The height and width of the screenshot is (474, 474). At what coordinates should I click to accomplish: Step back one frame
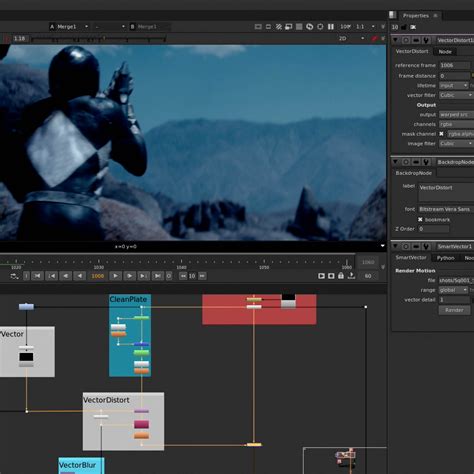(66, 276)
